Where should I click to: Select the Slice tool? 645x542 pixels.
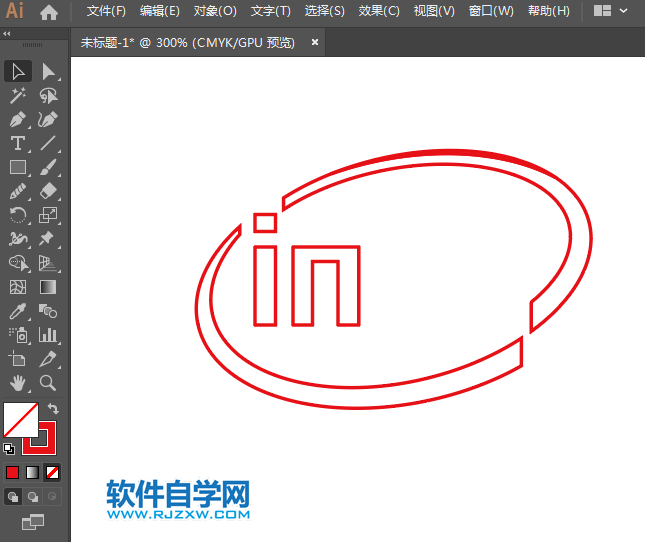(49, 359)
